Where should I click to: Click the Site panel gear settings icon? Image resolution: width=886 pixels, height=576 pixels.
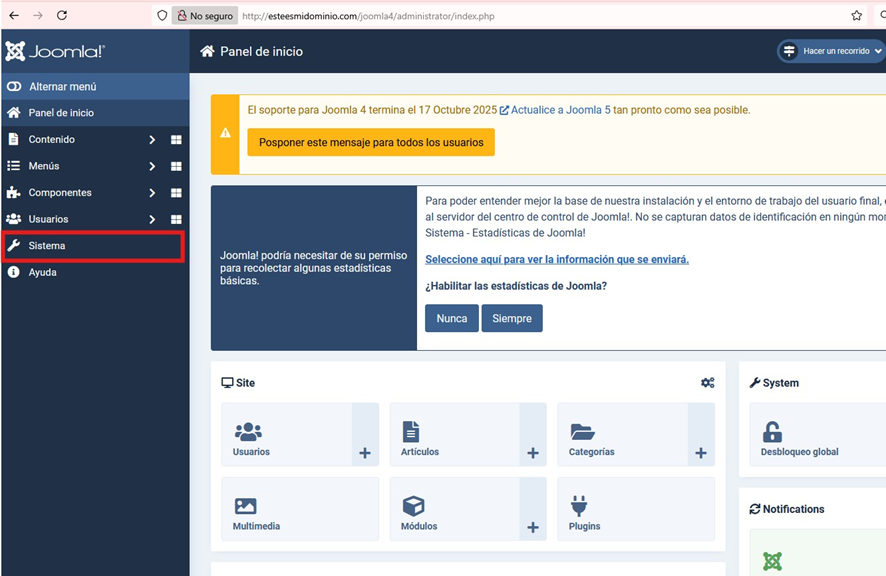(707, 383)
